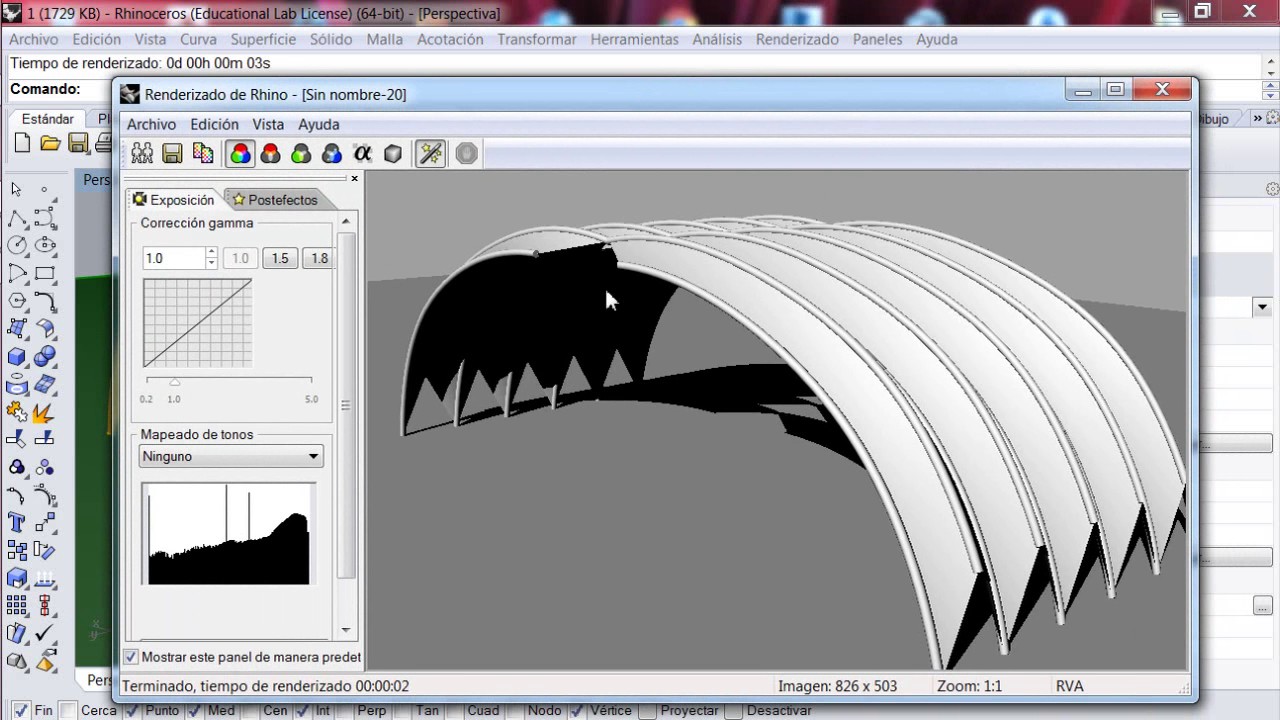
Task: Select the Fillet curves tool
Action: (44, 301)
